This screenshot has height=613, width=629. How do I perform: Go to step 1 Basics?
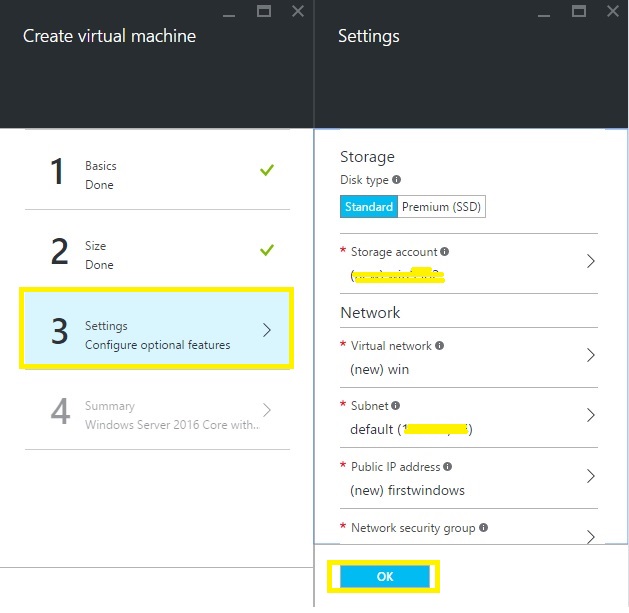(157, 174)
